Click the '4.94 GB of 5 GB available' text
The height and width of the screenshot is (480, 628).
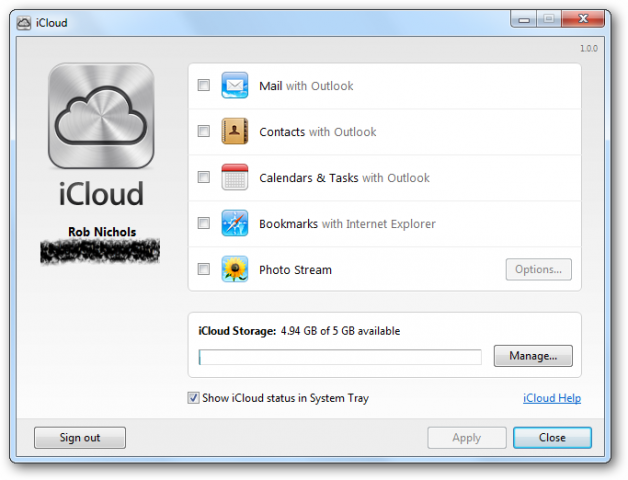[340, 331]
